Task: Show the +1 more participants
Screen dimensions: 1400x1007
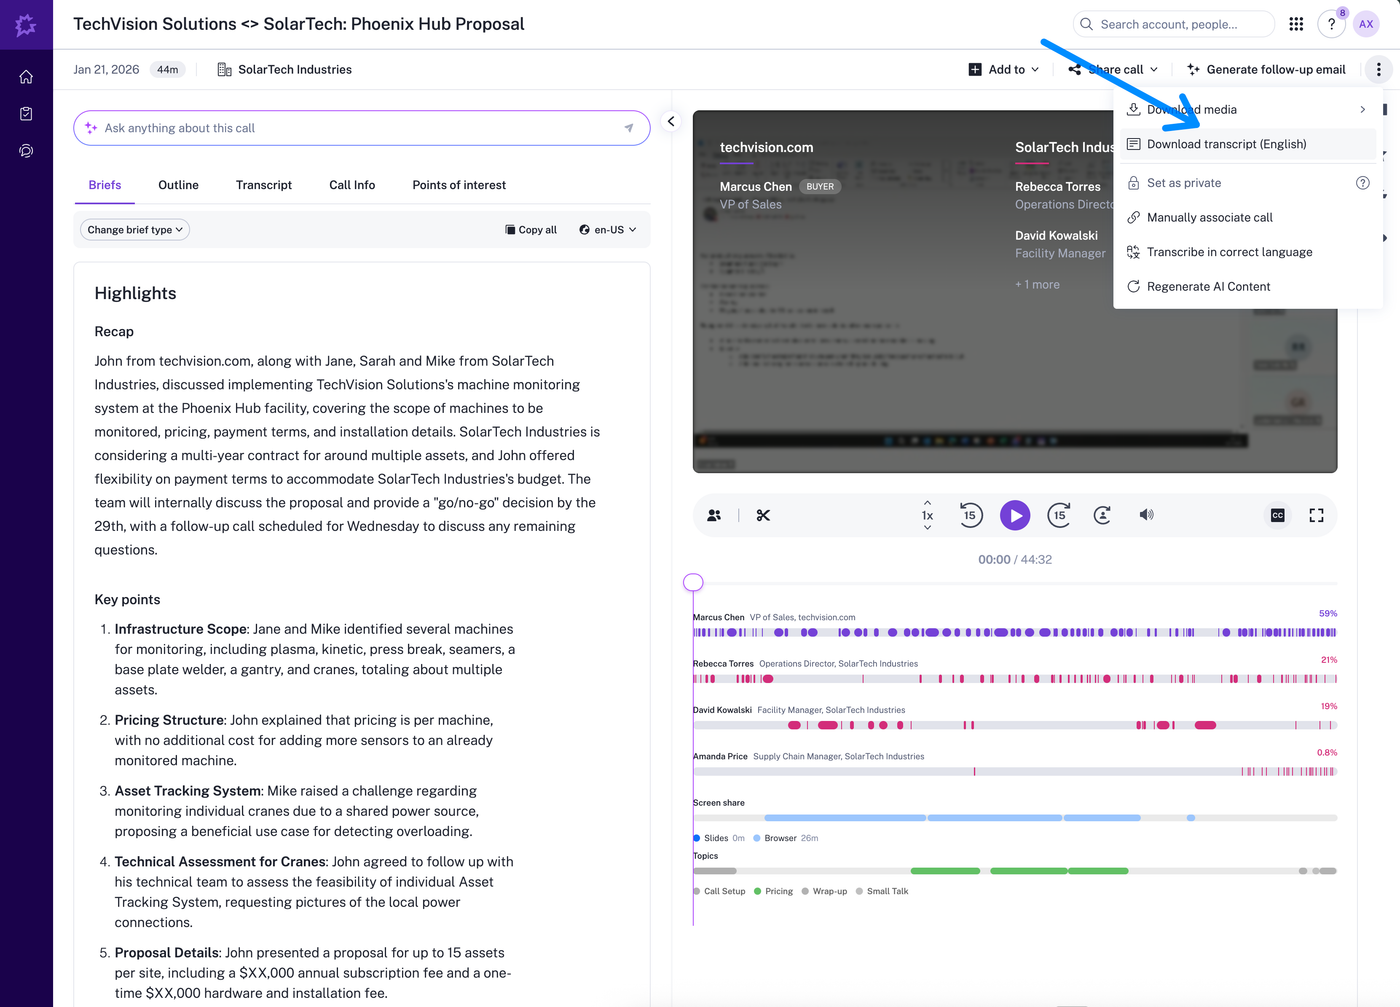Action: pos(1037,285)
